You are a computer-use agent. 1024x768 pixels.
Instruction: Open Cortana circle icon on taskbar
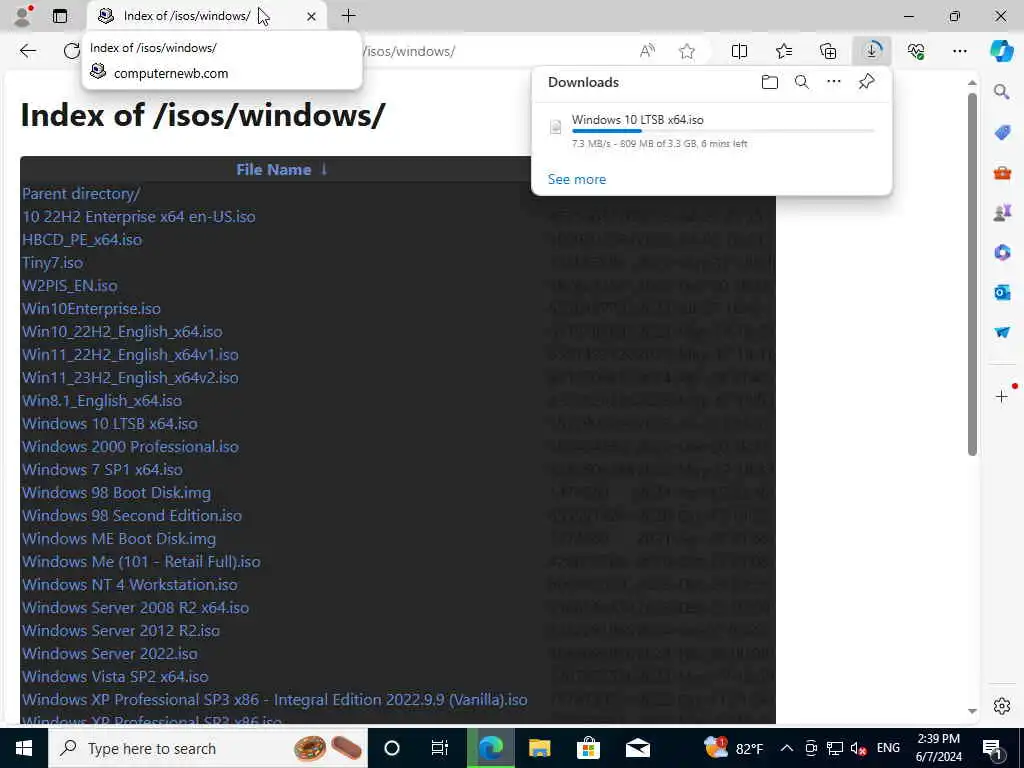coord(391,748)
